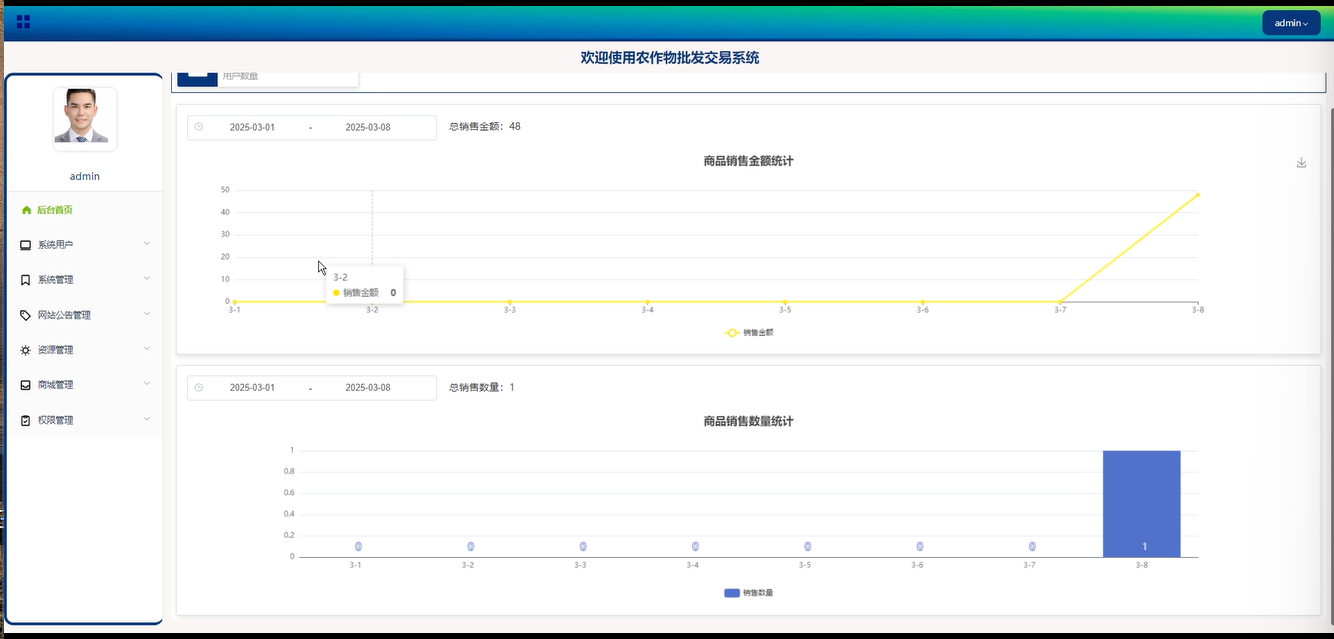The width and height of the screenshot is (1334, 639).
Task: Click the 商品销售金额统计 chart title
Action: (x=748, y=161)
